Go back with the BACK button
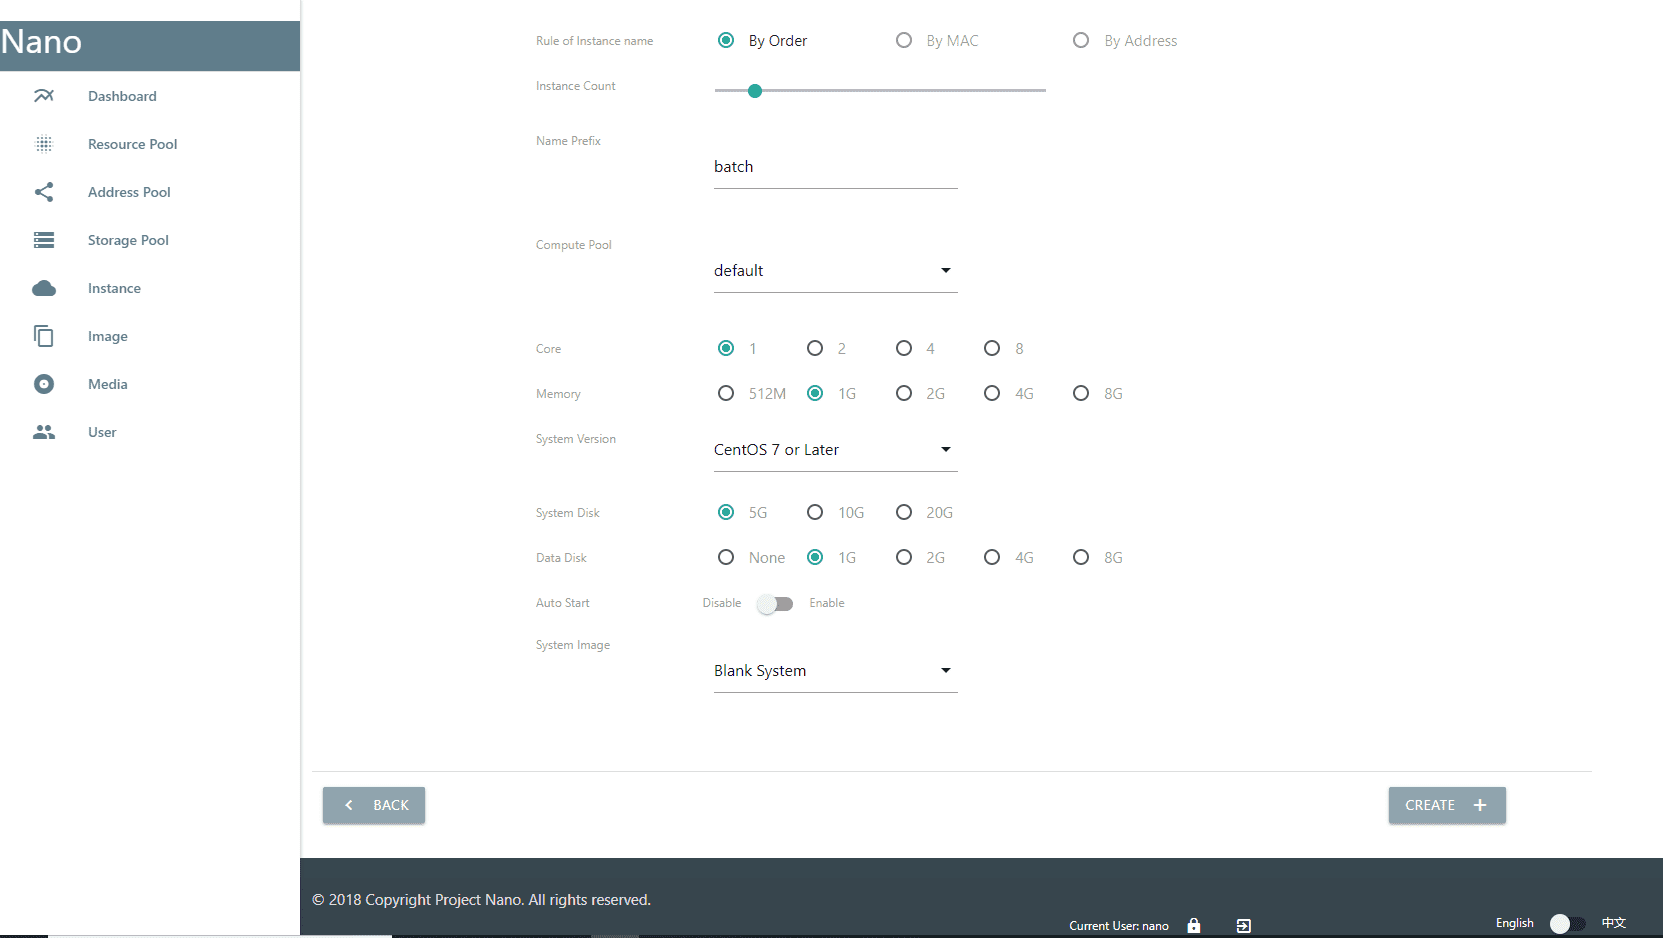The image size is (1663, 938). [x=374, y=805]
